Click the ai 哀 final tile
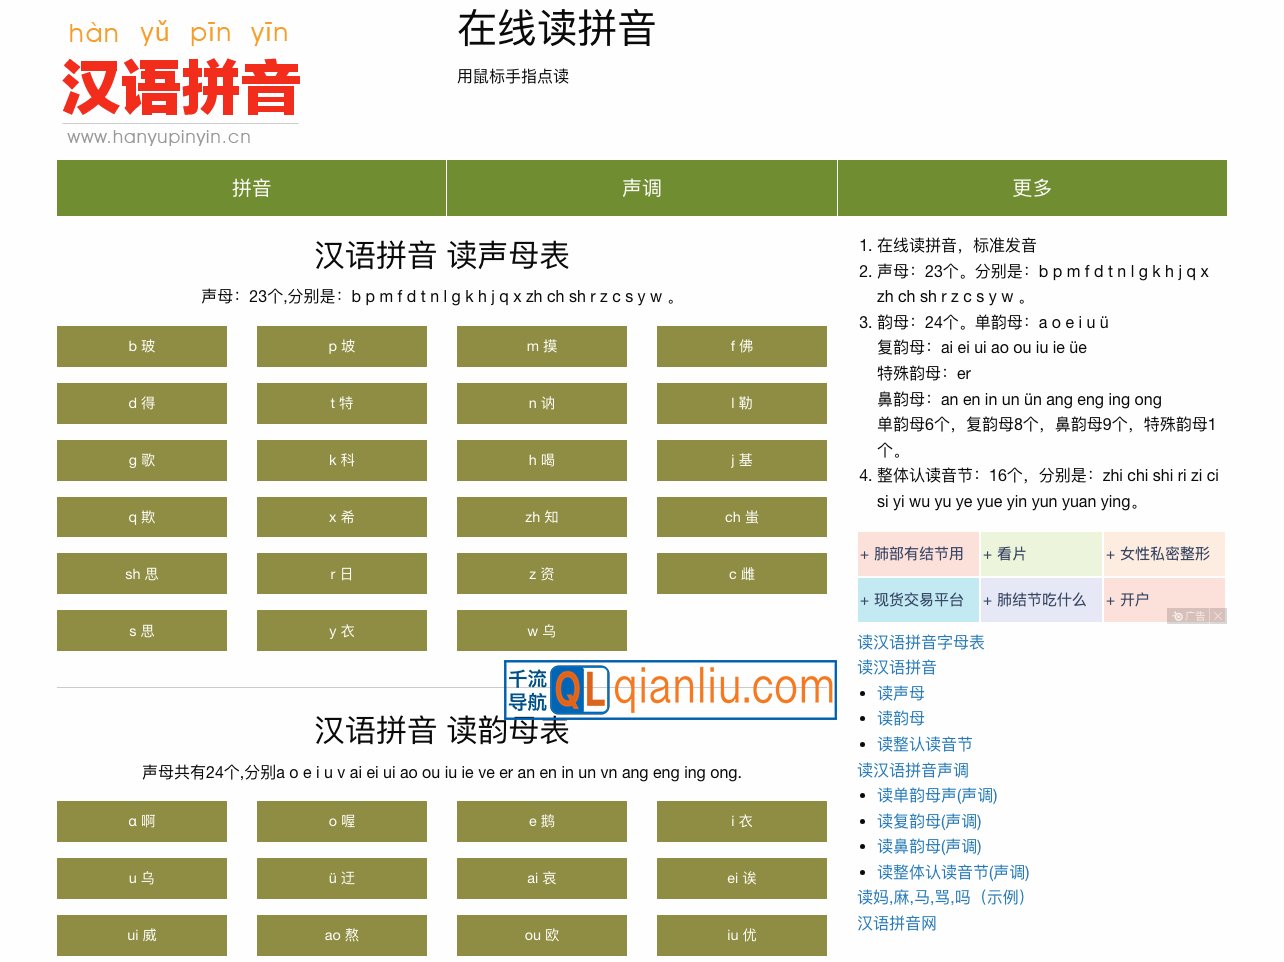 click(541, 878)
